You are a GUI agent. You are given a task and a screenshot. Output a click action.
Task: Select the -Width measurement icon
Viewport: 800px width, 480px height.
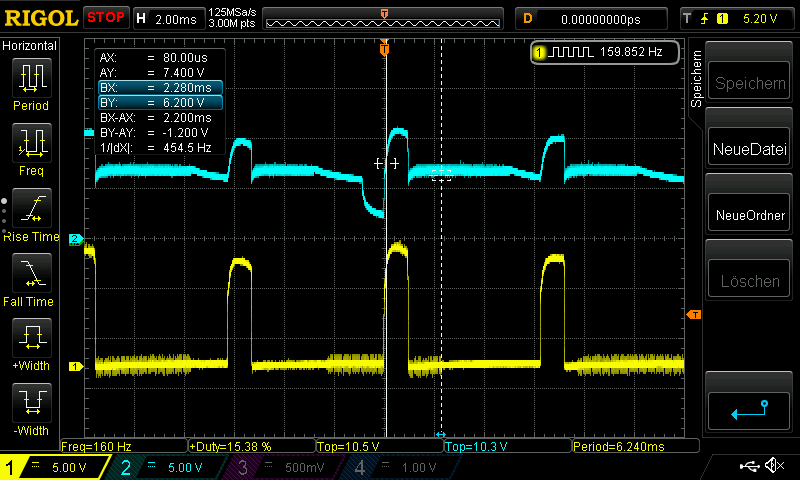point(32,402)
